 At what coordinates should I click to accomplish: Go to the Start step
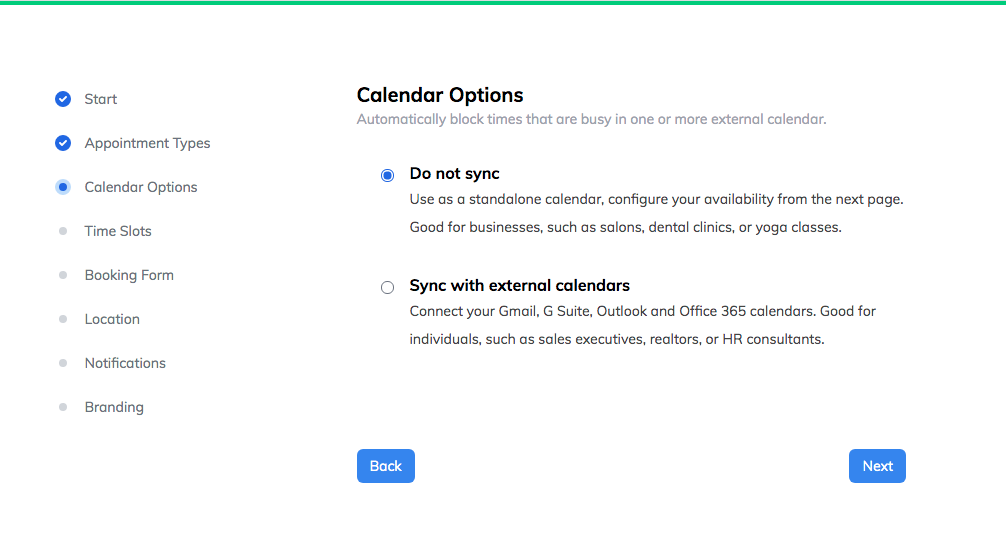click(101, 99)
